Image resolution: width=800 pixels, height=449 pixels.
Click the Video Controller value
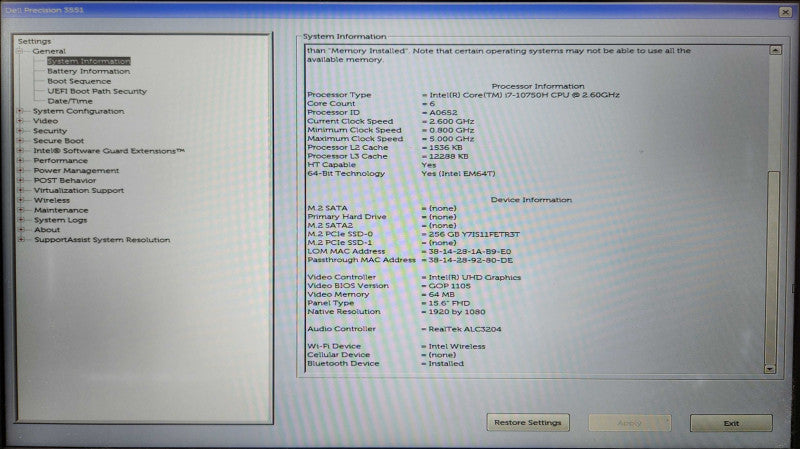coord(474,278)
